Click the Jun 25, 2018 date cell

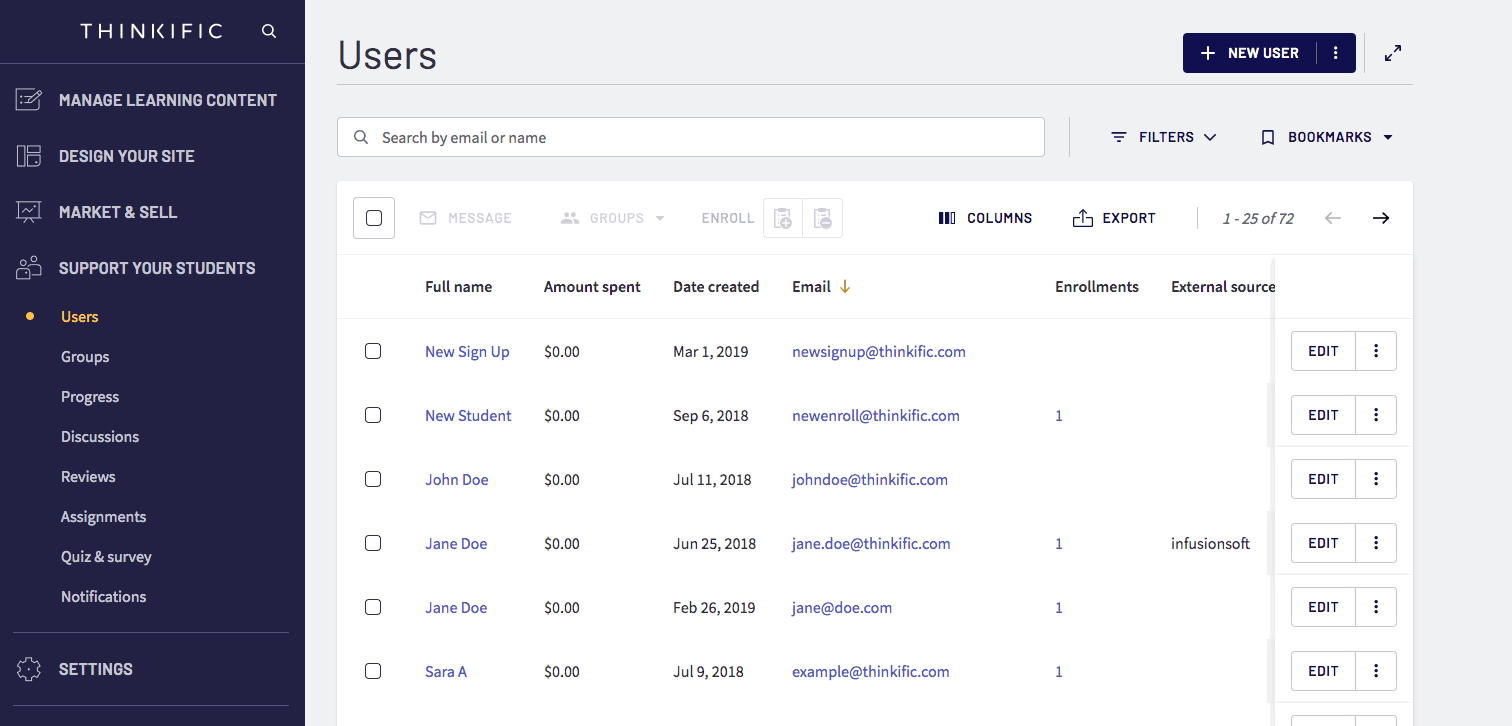pyautogui.click(x=715, y=544)
